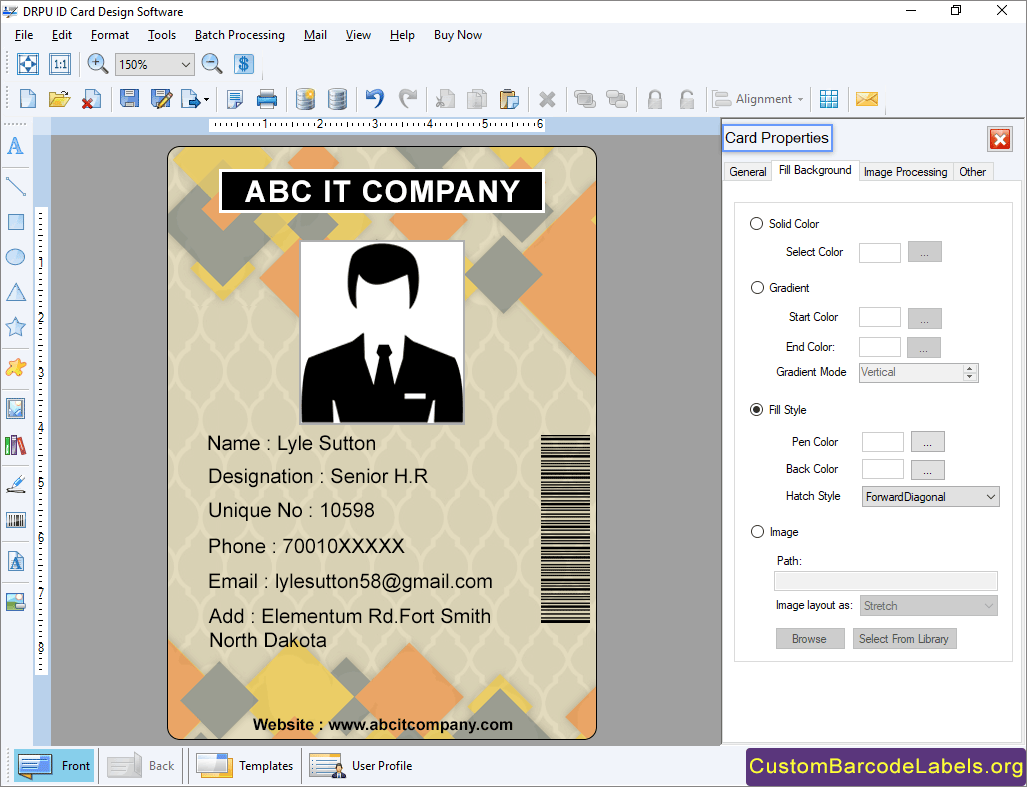Open the Buy Now menu
Image resolution: width=1027 pixels, height=787 pixels.
click(x=457, y=35)
